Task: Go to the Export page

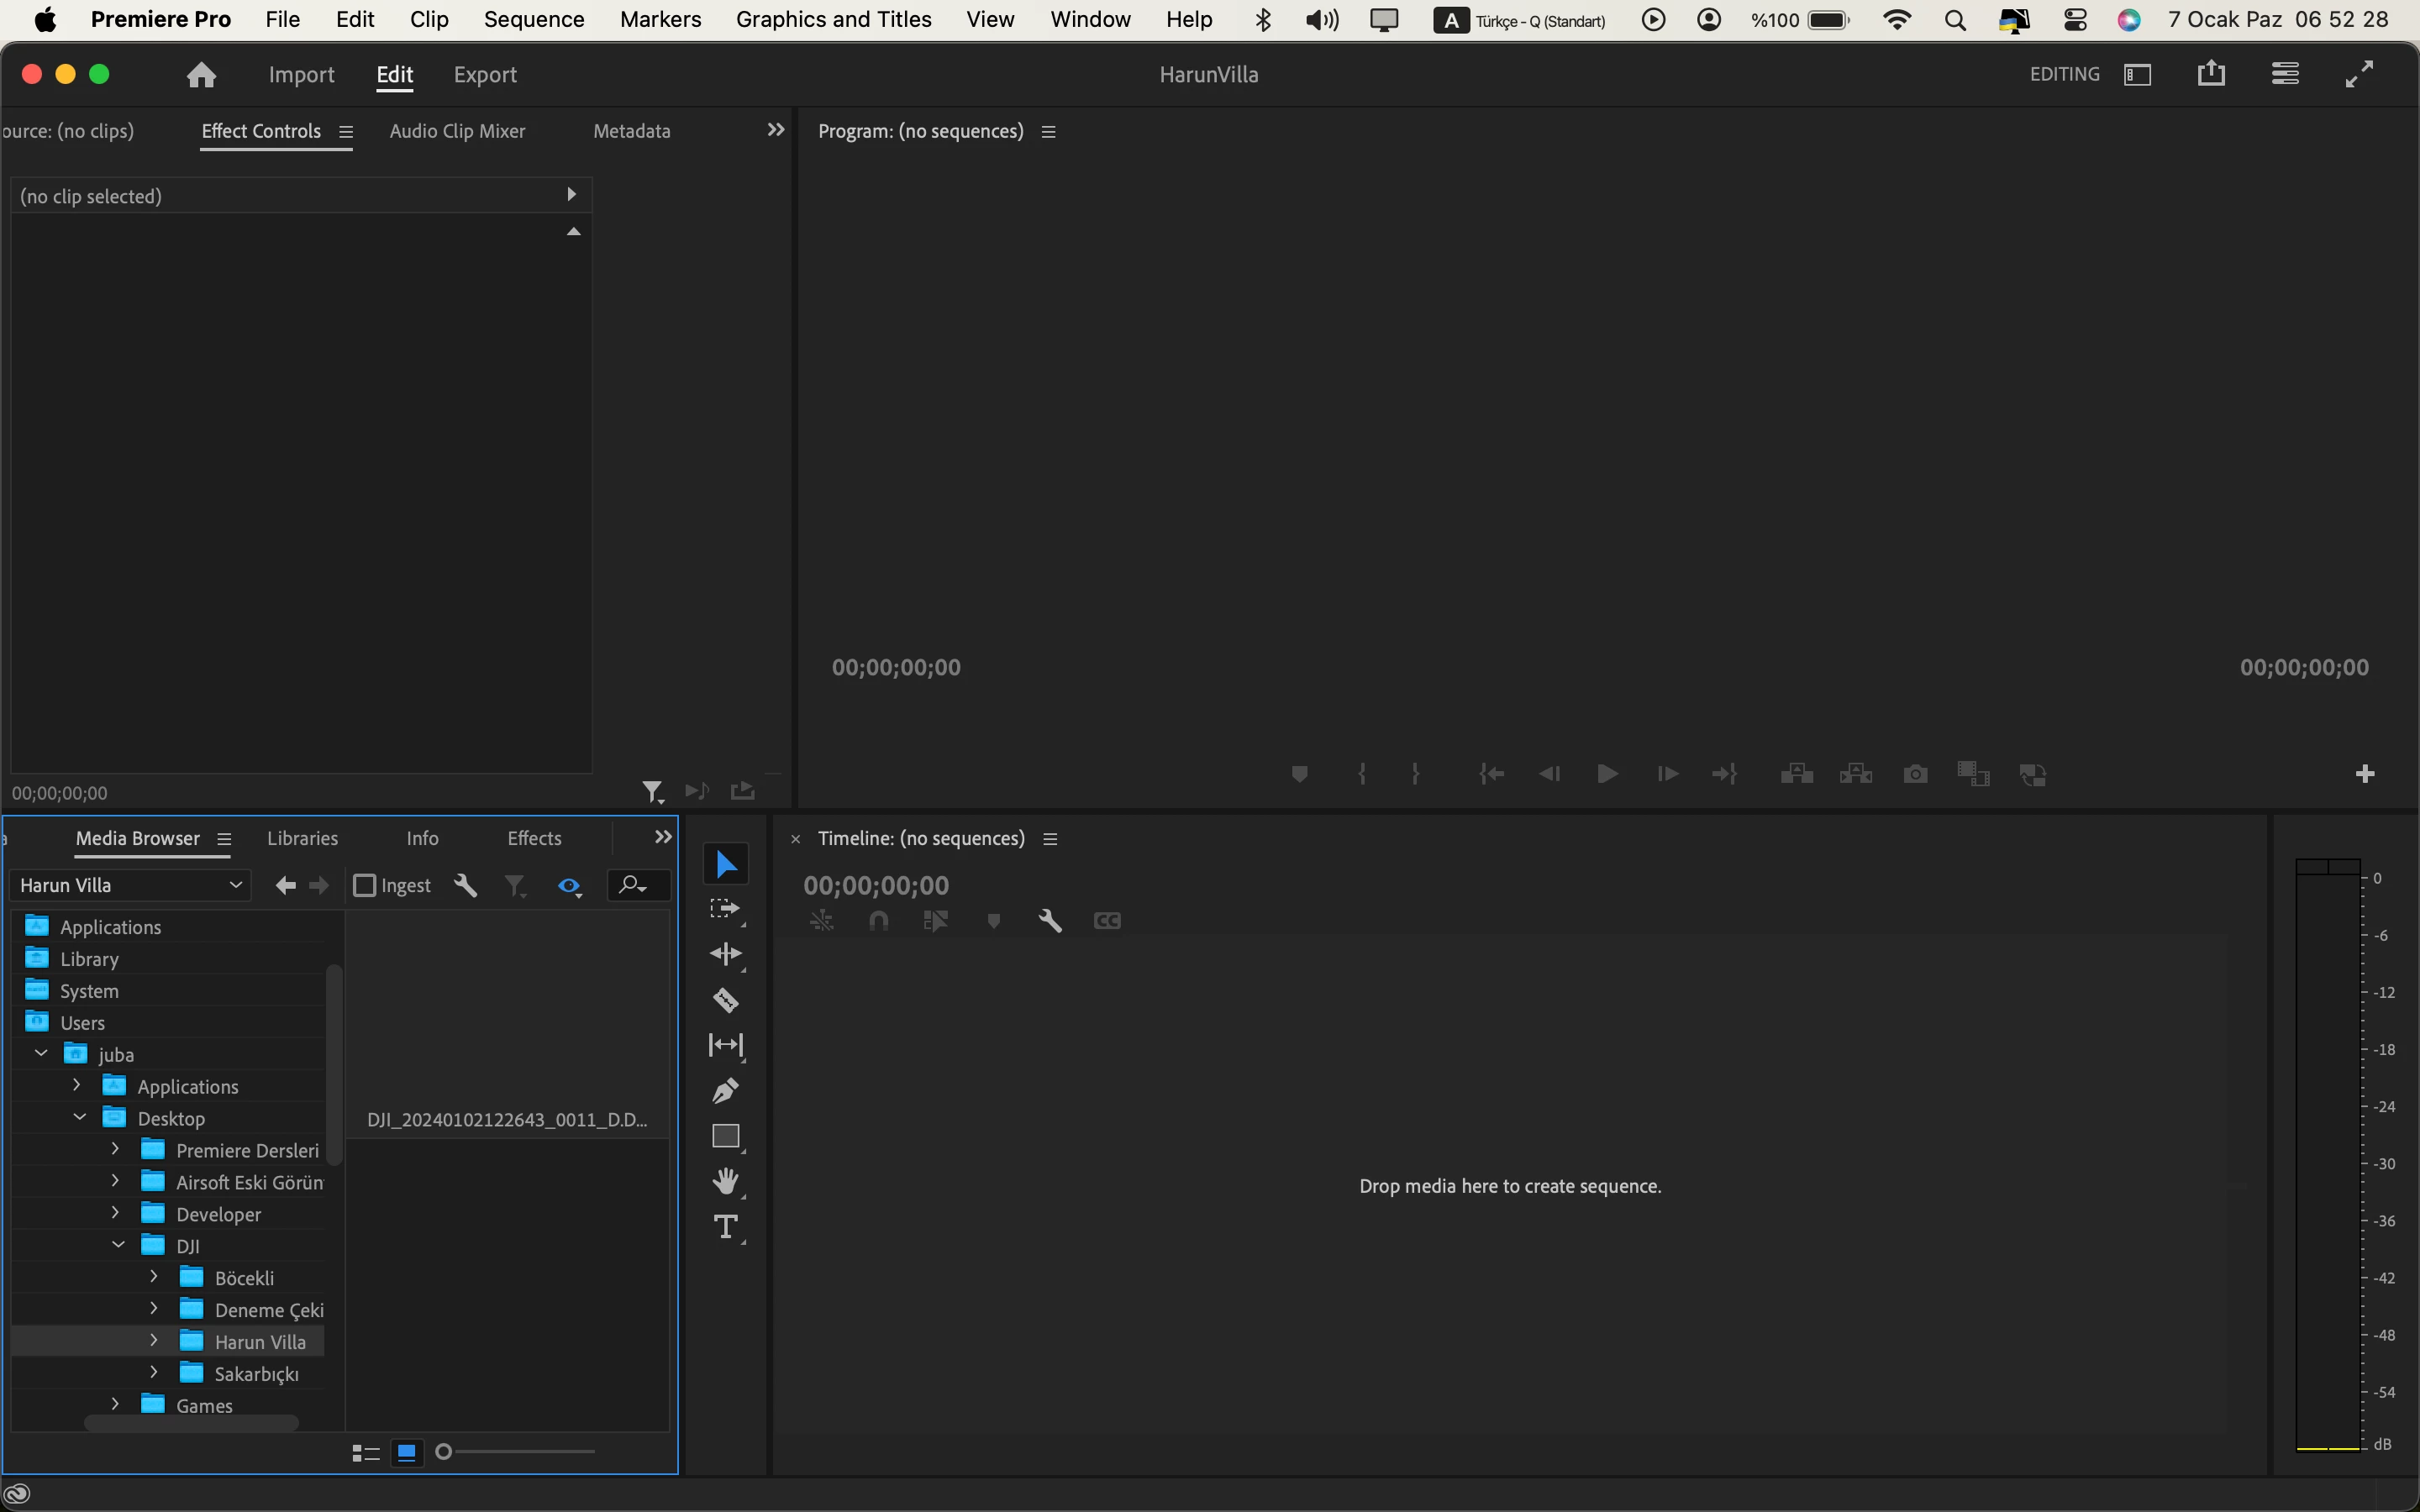Action: click(485, 74)
